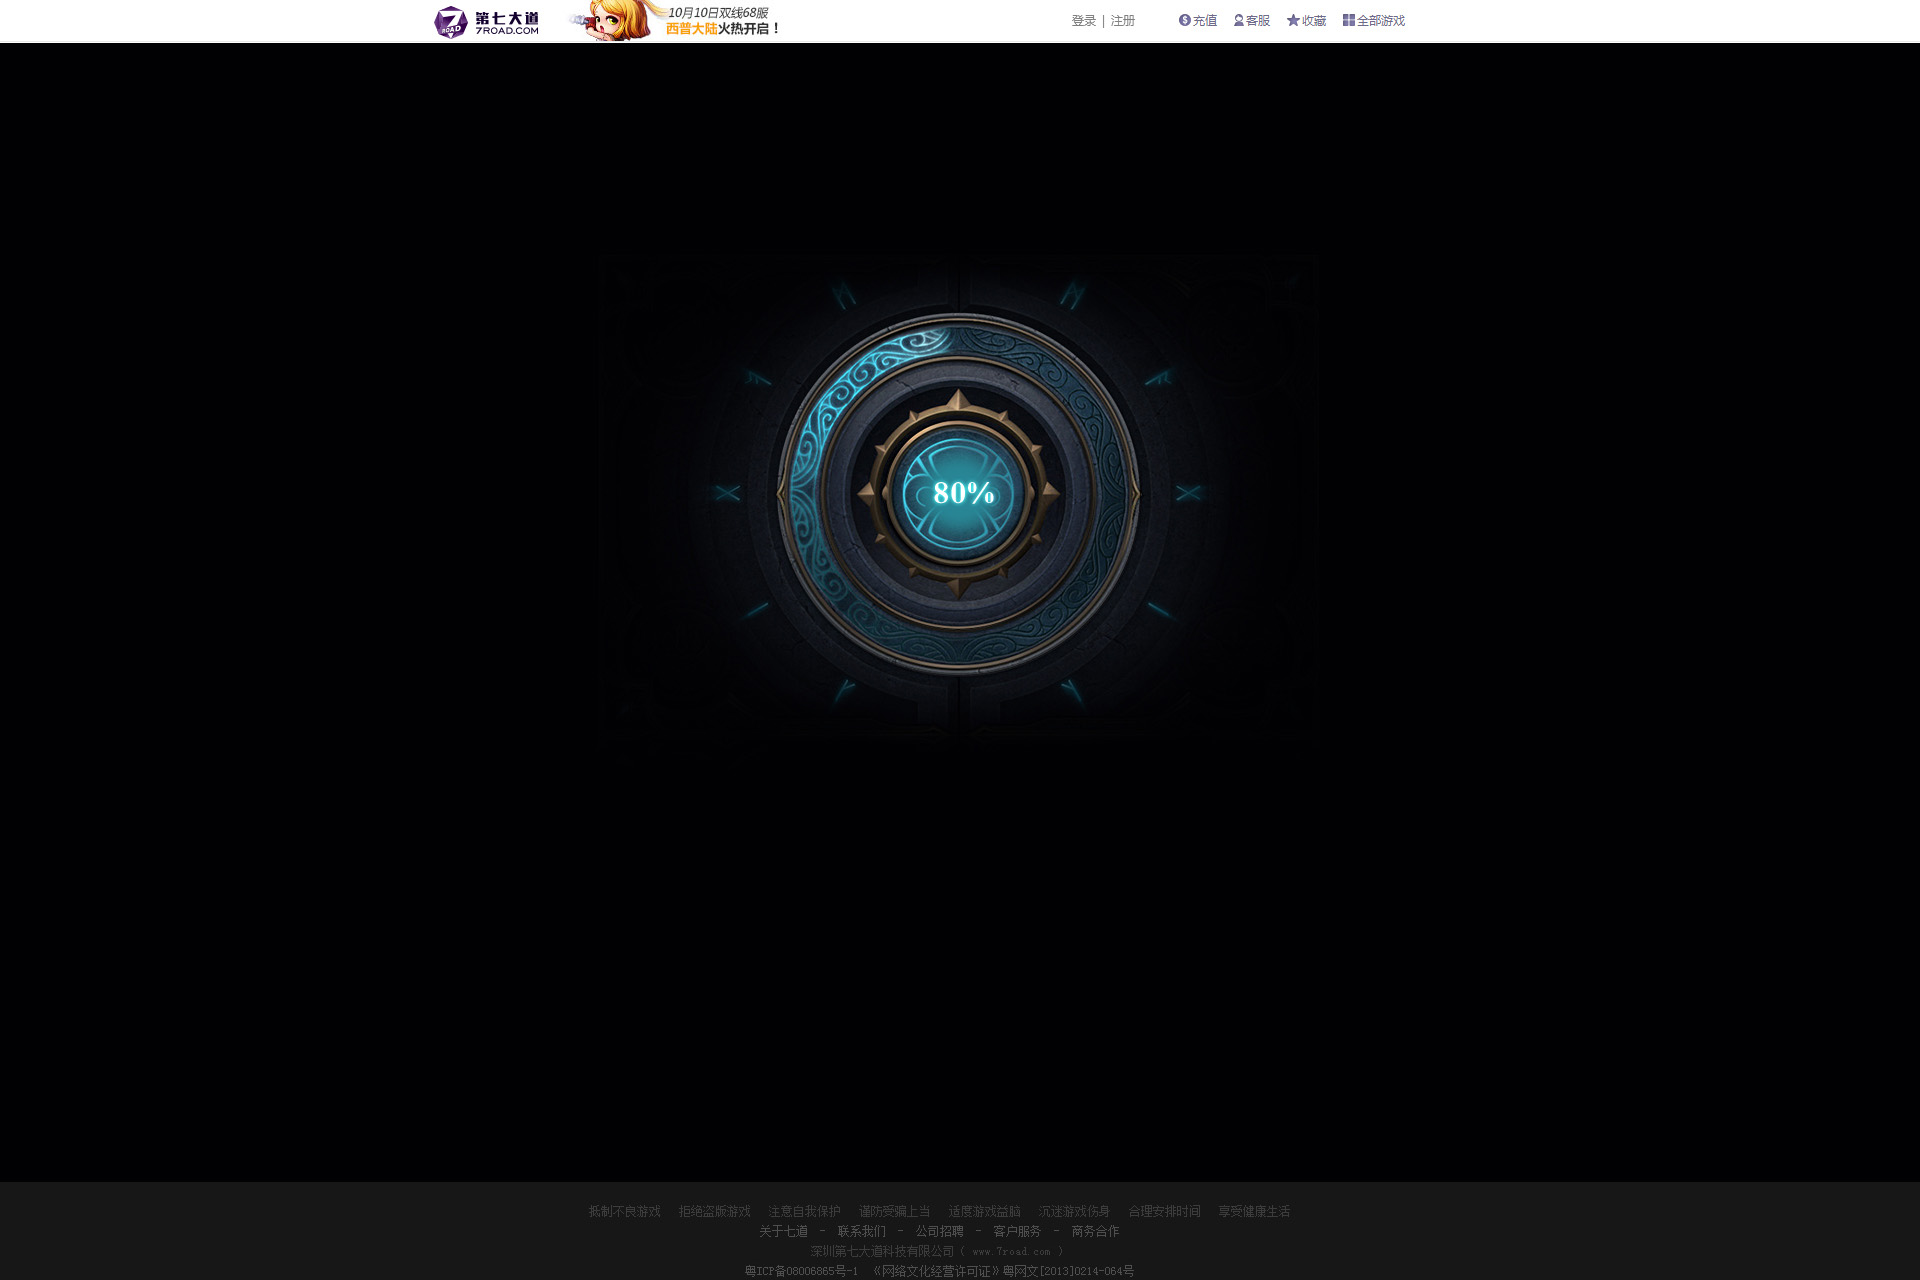This screenshot has height=1280, width=1920.
Task: Click the 登录 login link
Action: click(1084, 21)
